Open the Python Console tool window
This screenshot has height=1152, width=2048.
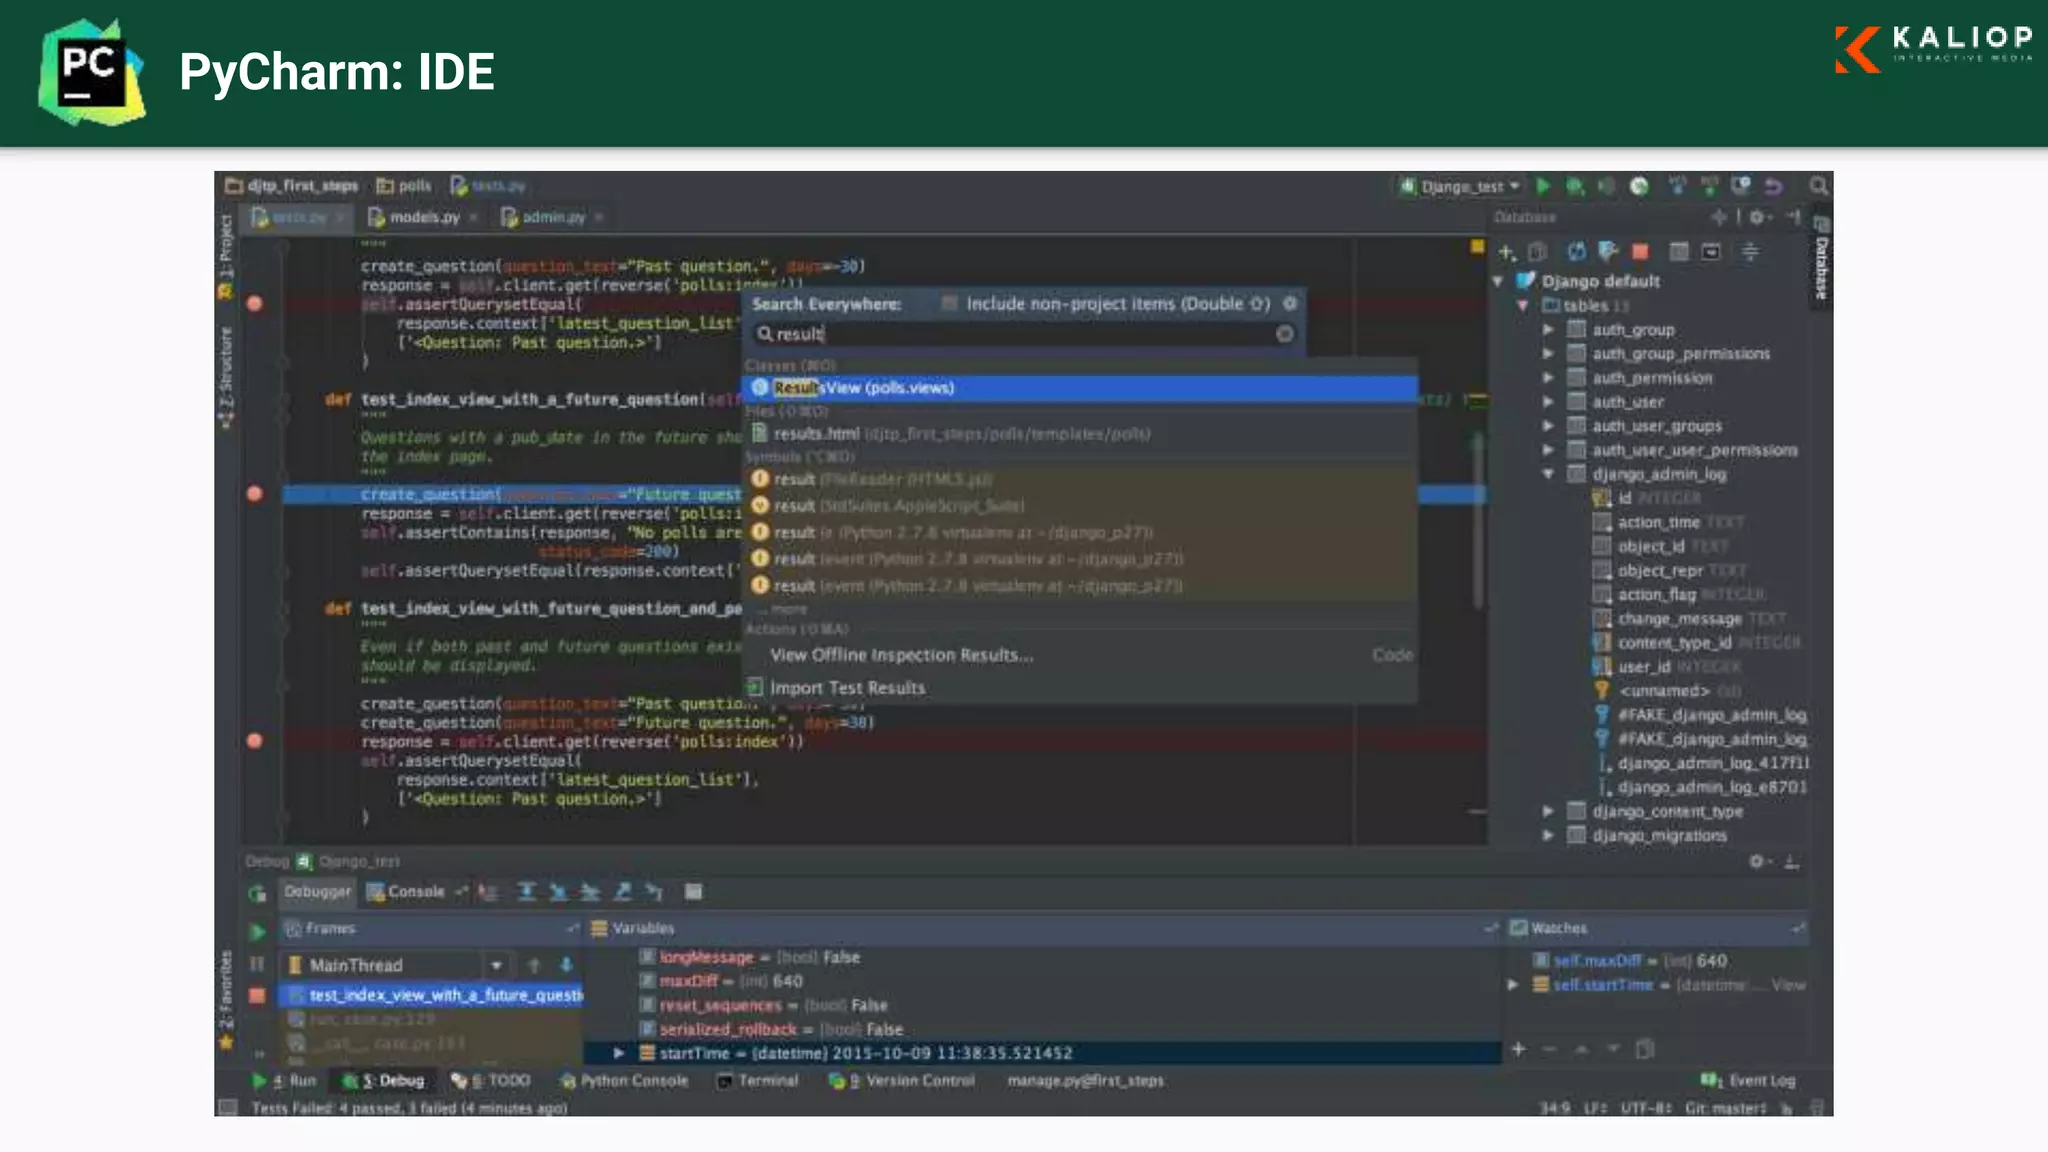coord(624,1081)
